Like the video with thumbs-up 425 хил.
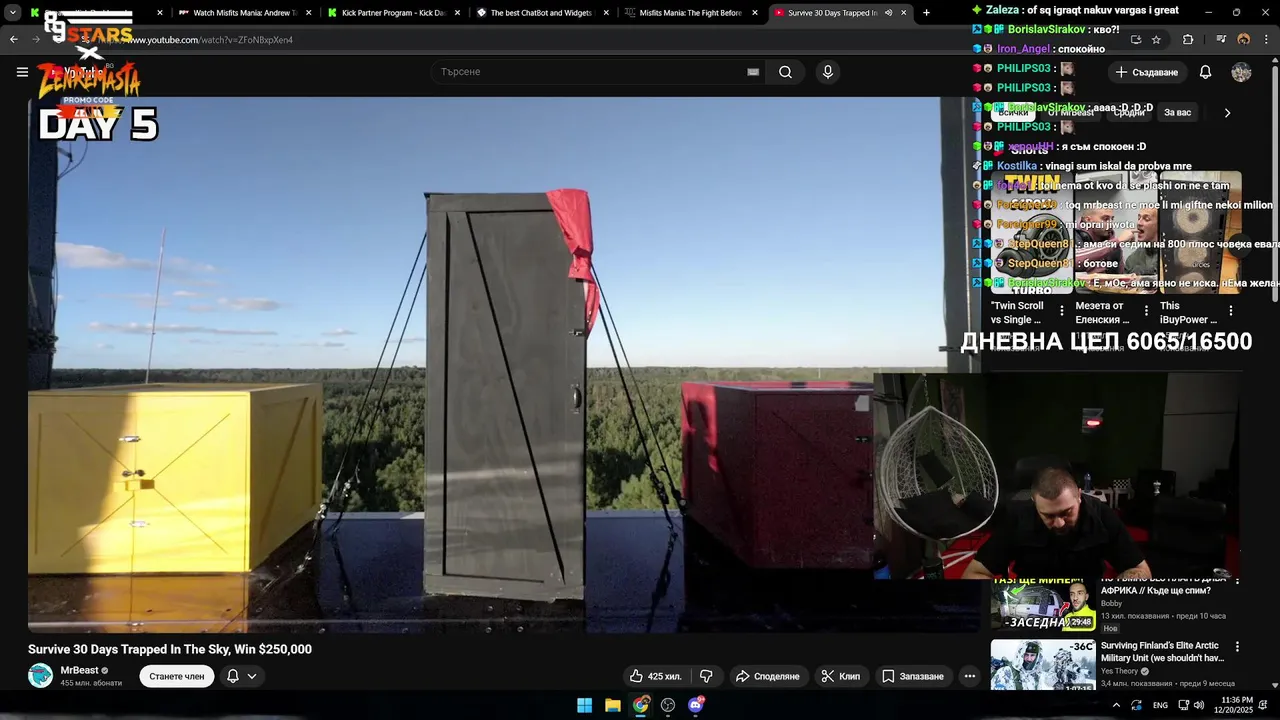The image size is (1280, 720). click(x=655, y=676)
